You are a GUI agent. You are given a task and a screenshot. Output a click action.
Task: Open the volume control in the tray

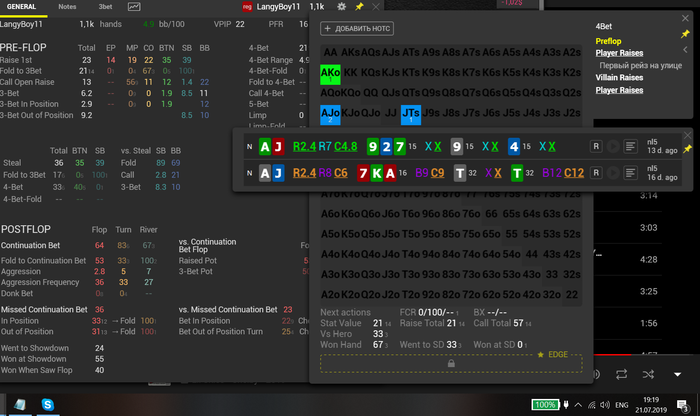[605, 405]
